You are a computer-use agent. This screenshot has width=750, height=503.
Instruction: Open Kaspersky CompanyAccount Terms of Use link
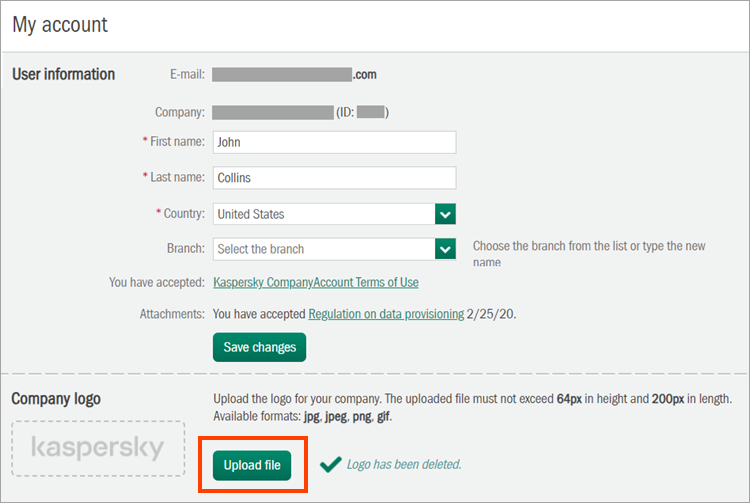(316, 283)
